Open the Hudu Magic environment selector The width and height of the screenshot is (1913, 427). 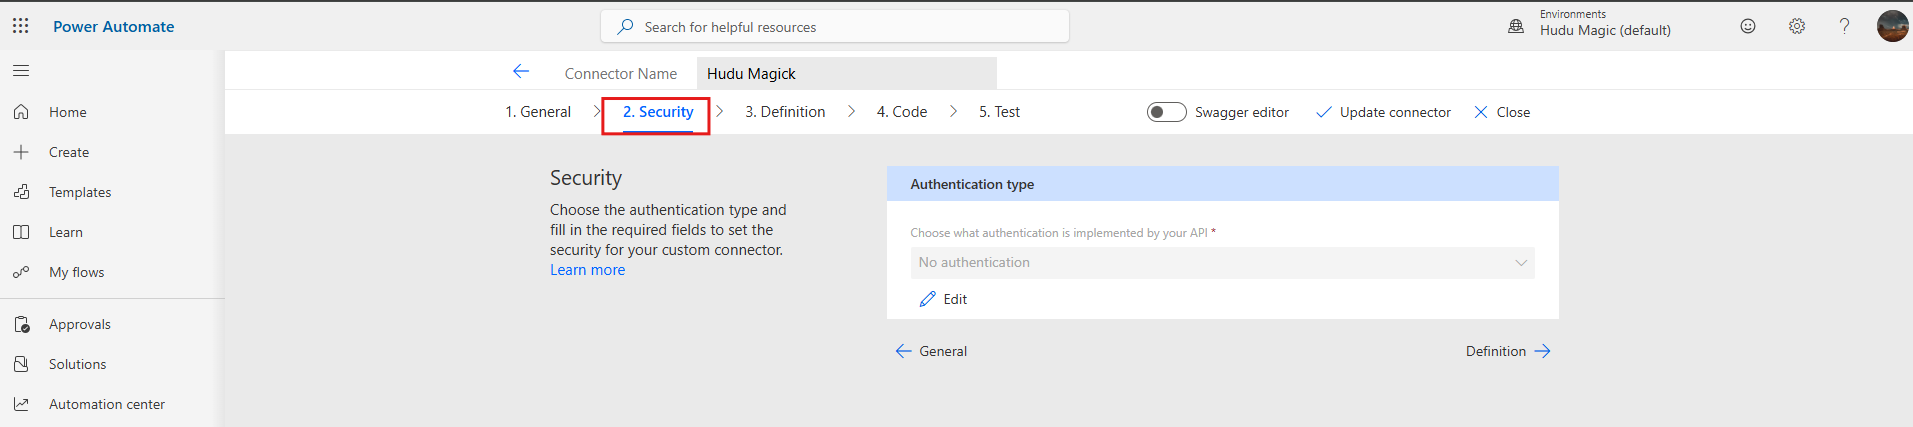pyautogui.click(x=1604, y=23)
